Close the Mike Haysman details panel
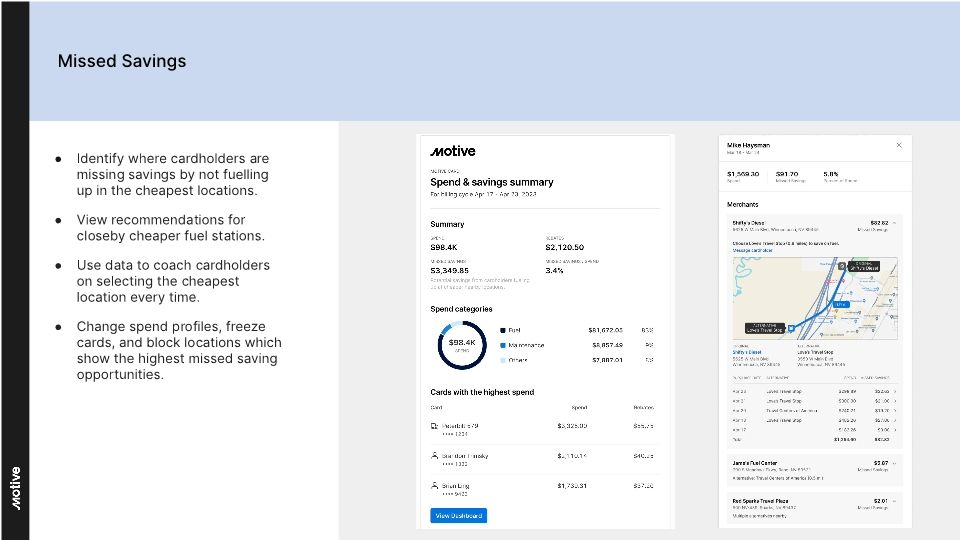The height and width of the screenshot is (540, 960). tap(899, 145)
